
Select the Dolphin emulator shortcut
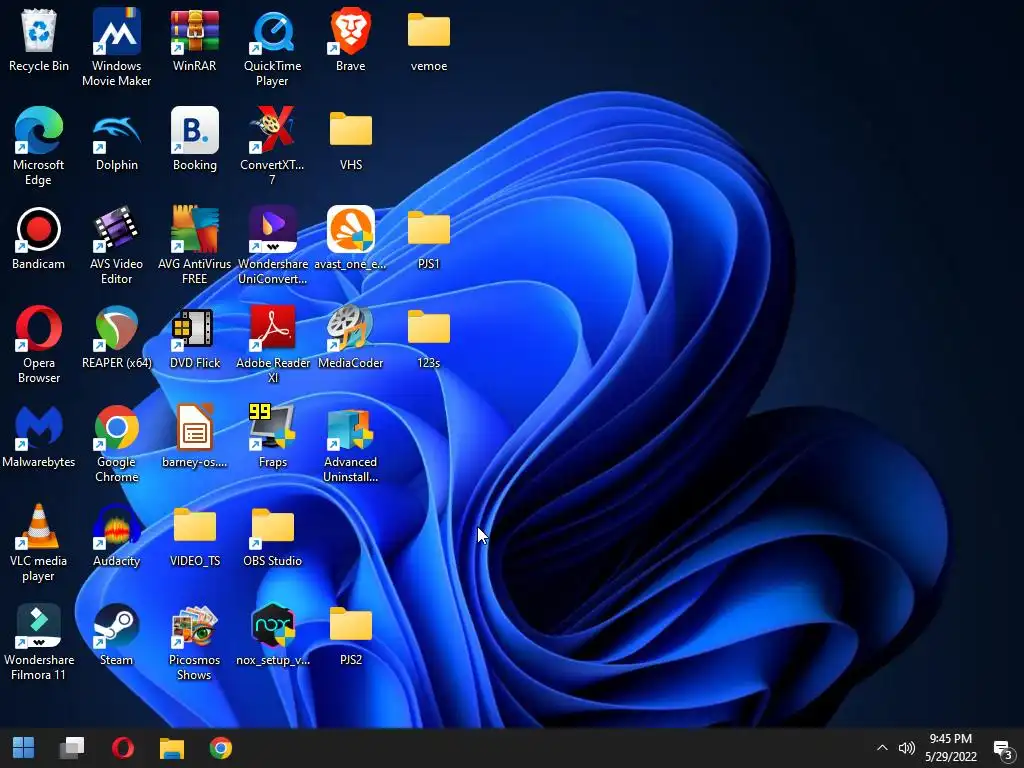click(116, 140)
